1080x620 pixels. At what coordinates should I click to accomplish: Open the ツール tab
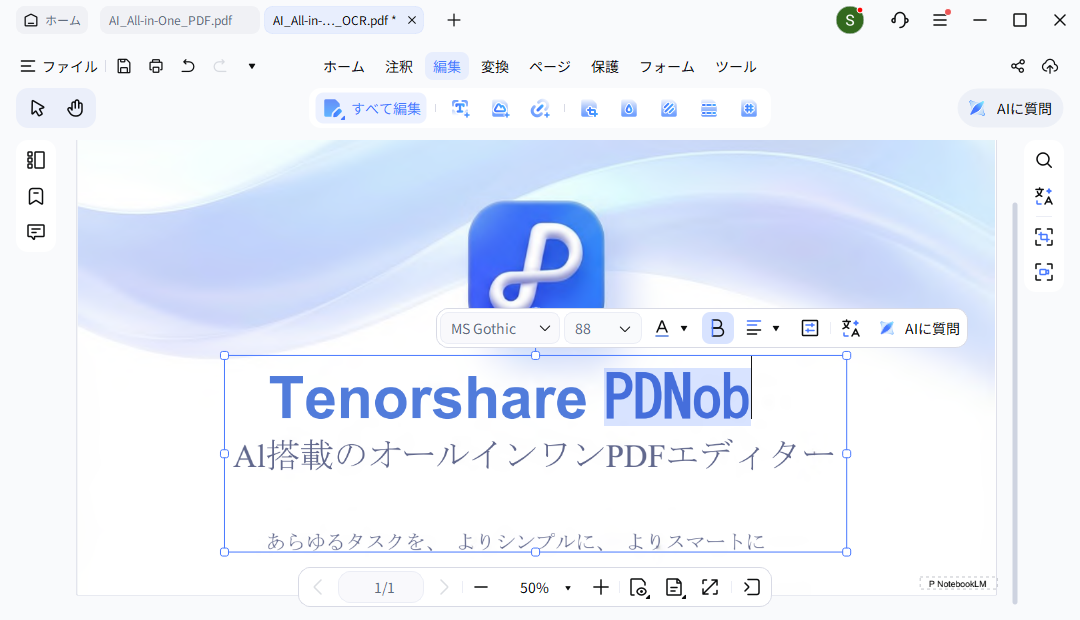point(736,67)
